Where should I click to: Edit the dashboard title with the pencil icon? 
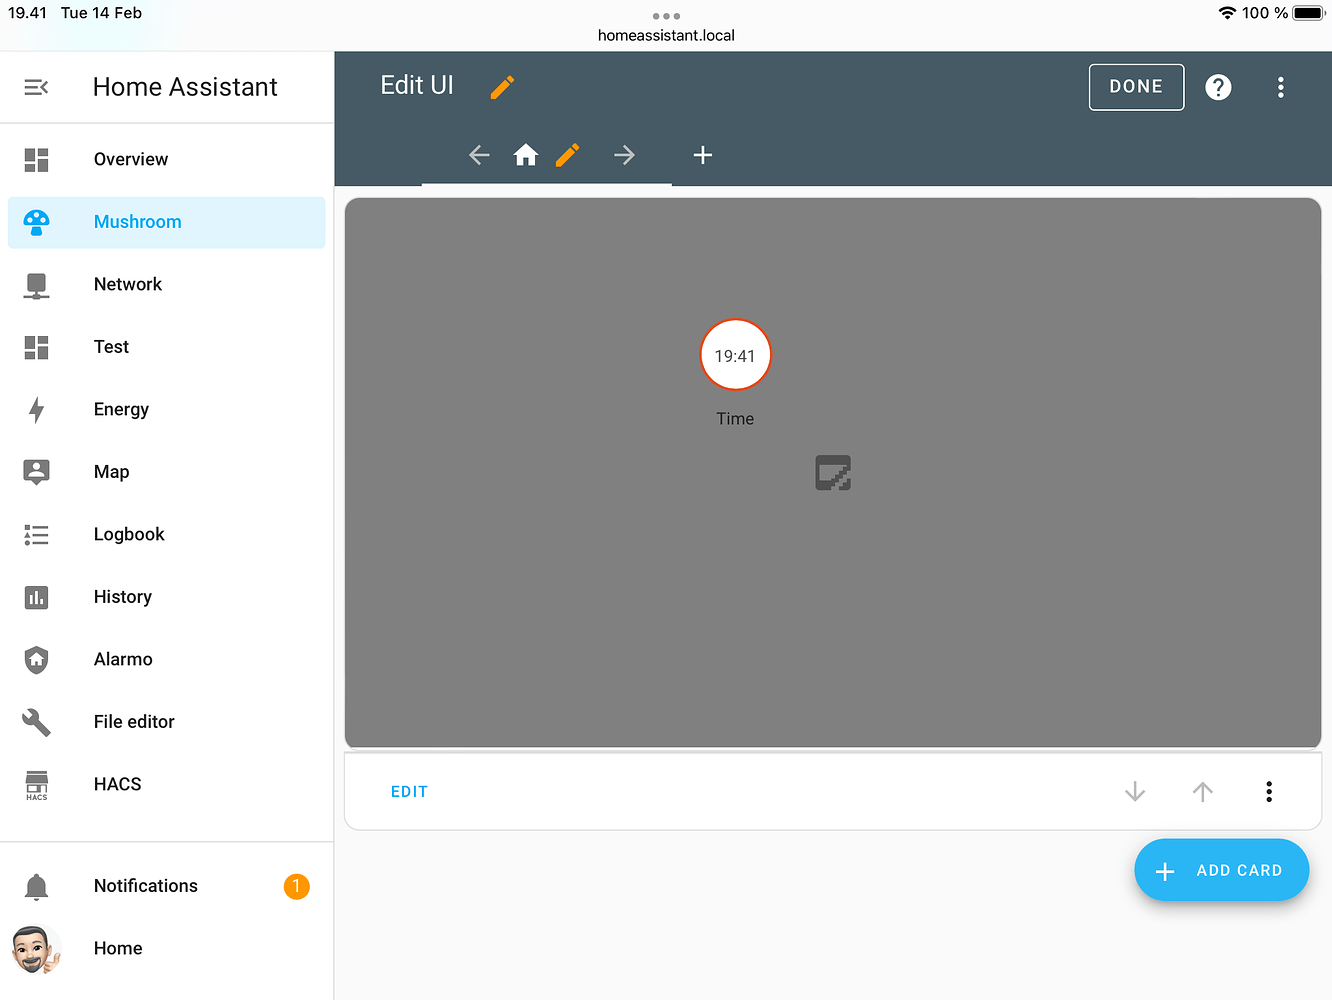(x=501, y=87)
